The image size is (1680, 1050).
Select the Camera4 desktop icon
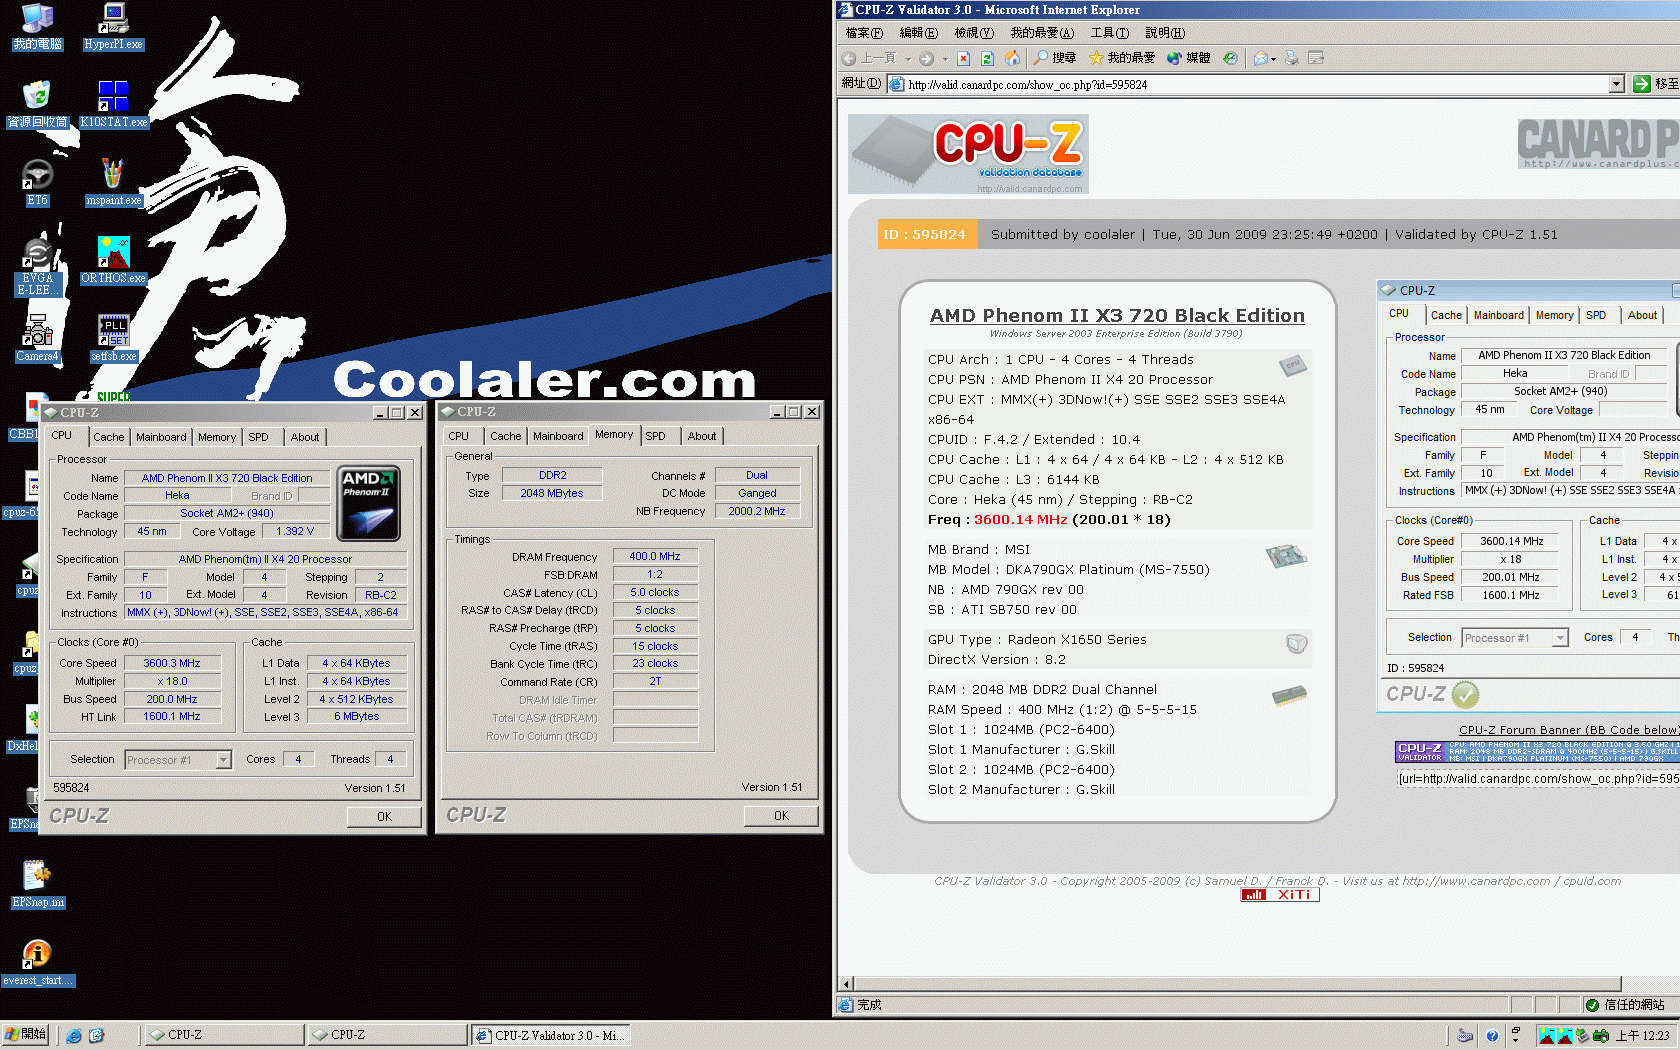[37, 338]
